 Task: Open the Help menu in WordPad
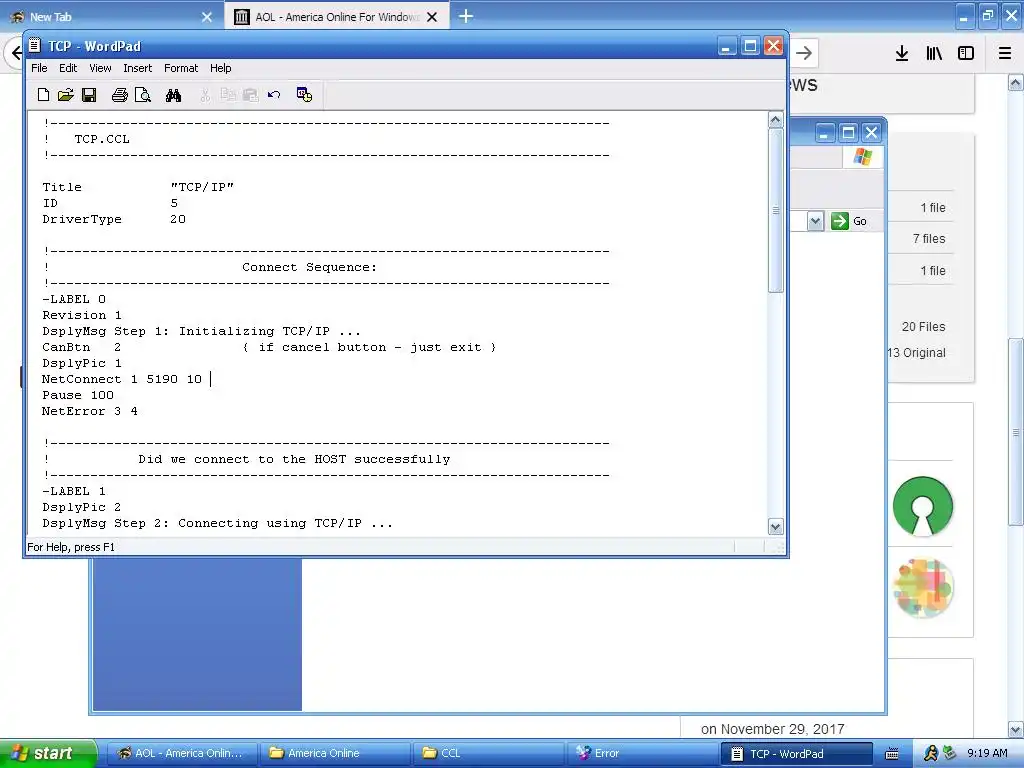tap(221, 68)
